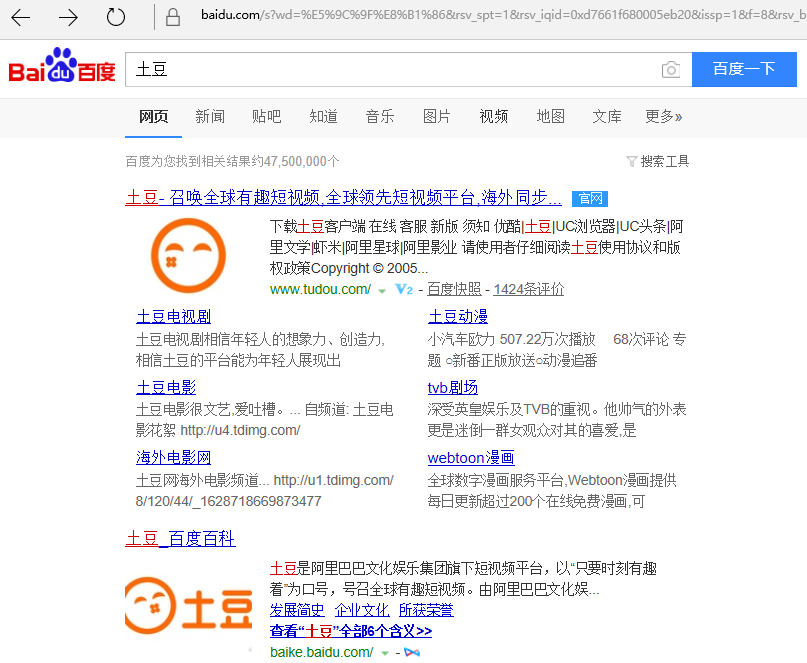Screen dimensions: 807x663
Task: Expand the dropdown arrow after baike.baidu.com
Action: pos(384,654)
